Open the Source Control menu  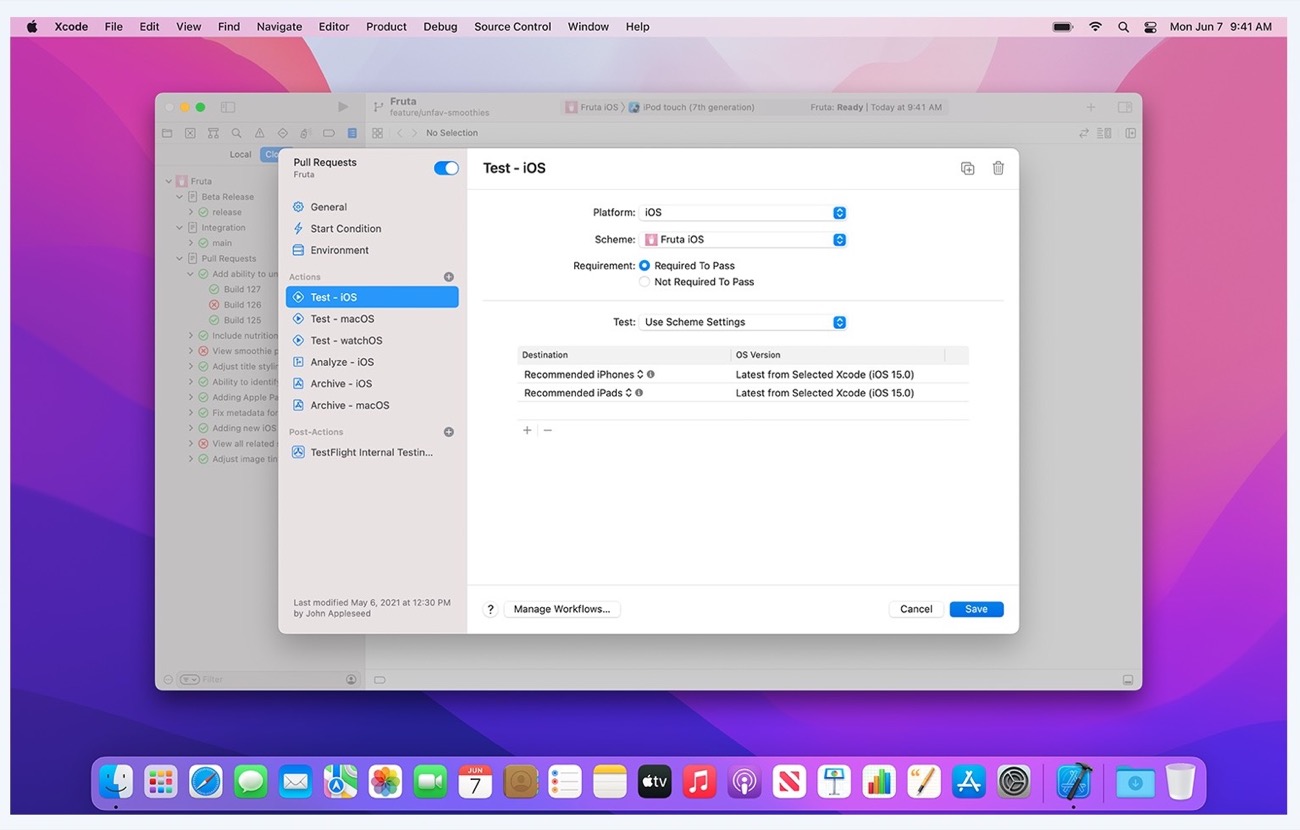click(x=512, y=27)
